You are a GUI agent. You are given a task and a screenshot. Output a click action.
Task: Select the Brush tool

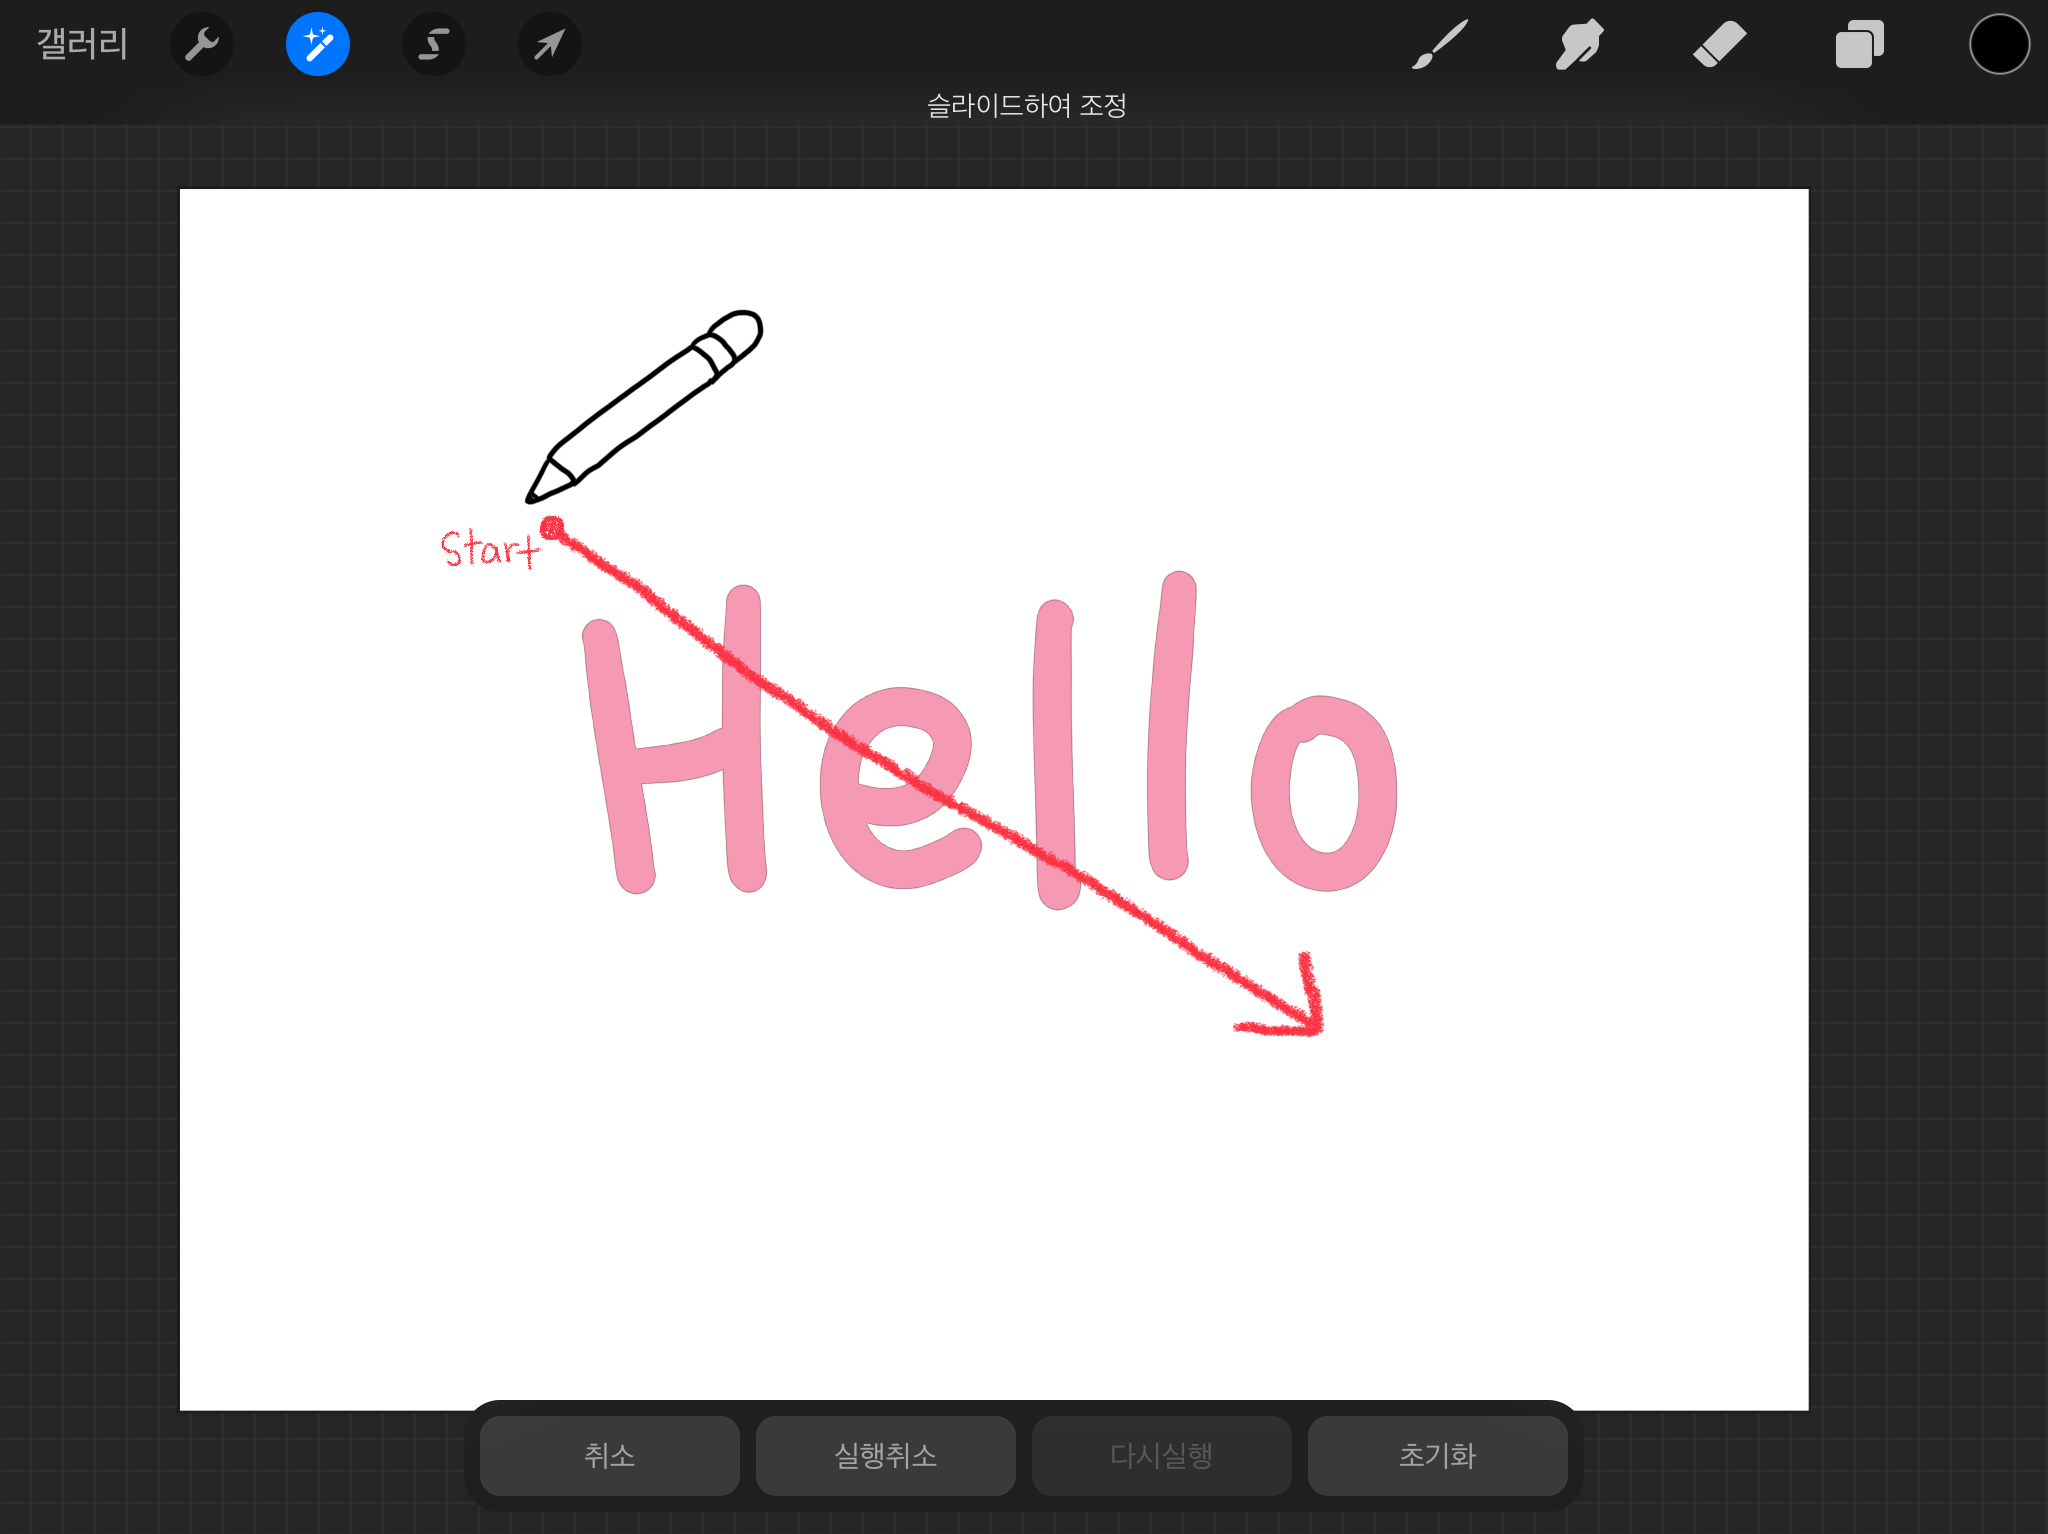(x=1440, y=44)
